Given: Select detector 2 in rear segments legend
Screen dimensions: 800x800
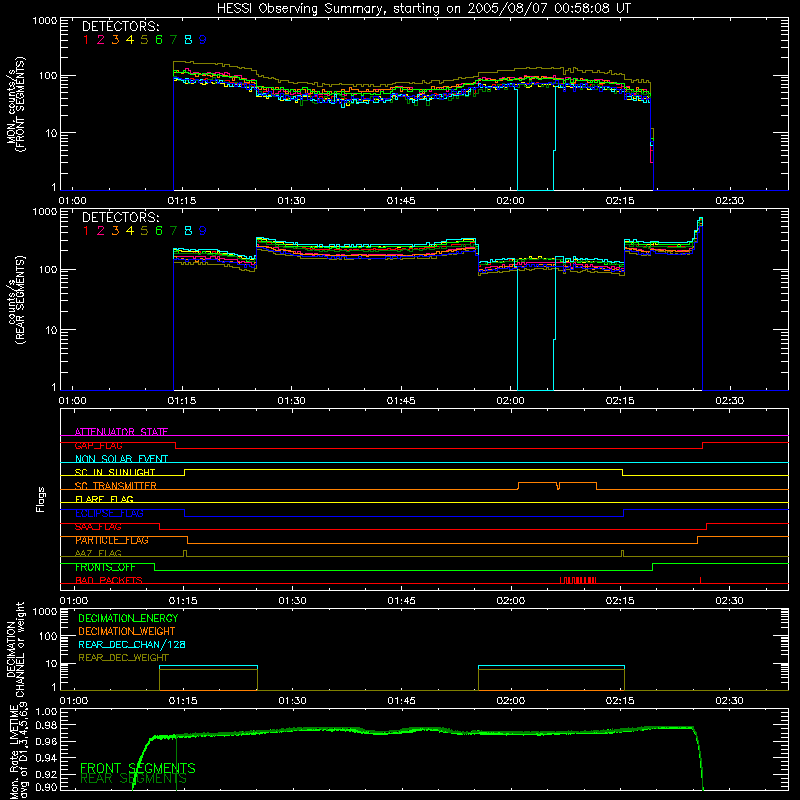Looking at the screenshot, I should click(x=101, y=231).
